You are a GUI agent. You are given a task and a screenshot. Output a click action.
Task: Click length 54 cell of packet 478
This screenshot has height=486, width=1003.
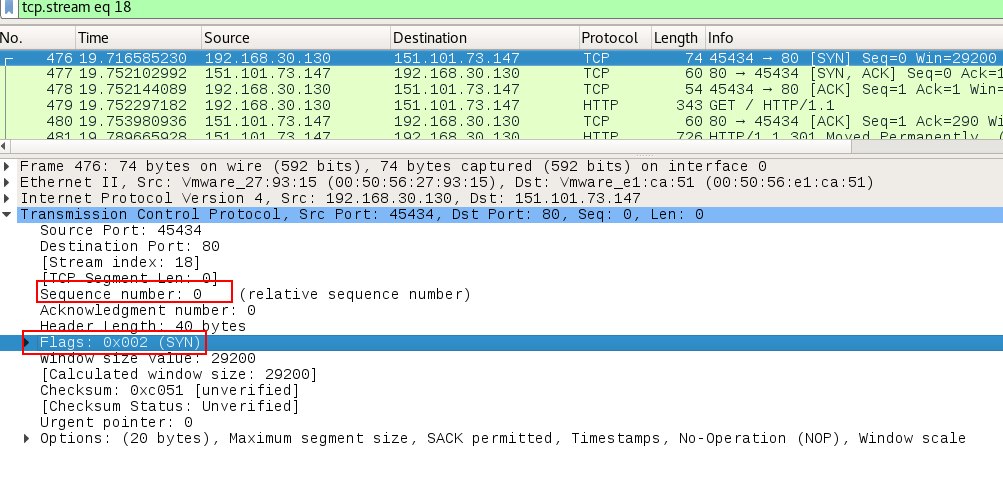pyautogui.click(x=693, y=90)
